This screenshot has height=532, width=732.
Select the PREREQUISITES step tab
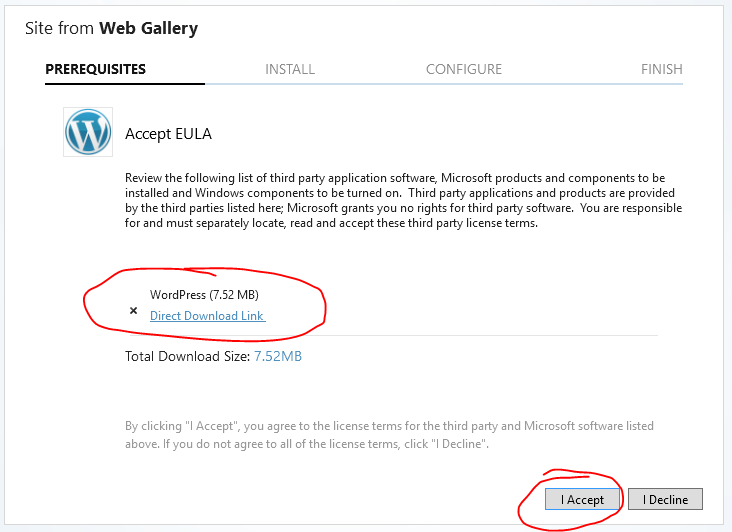96,69
